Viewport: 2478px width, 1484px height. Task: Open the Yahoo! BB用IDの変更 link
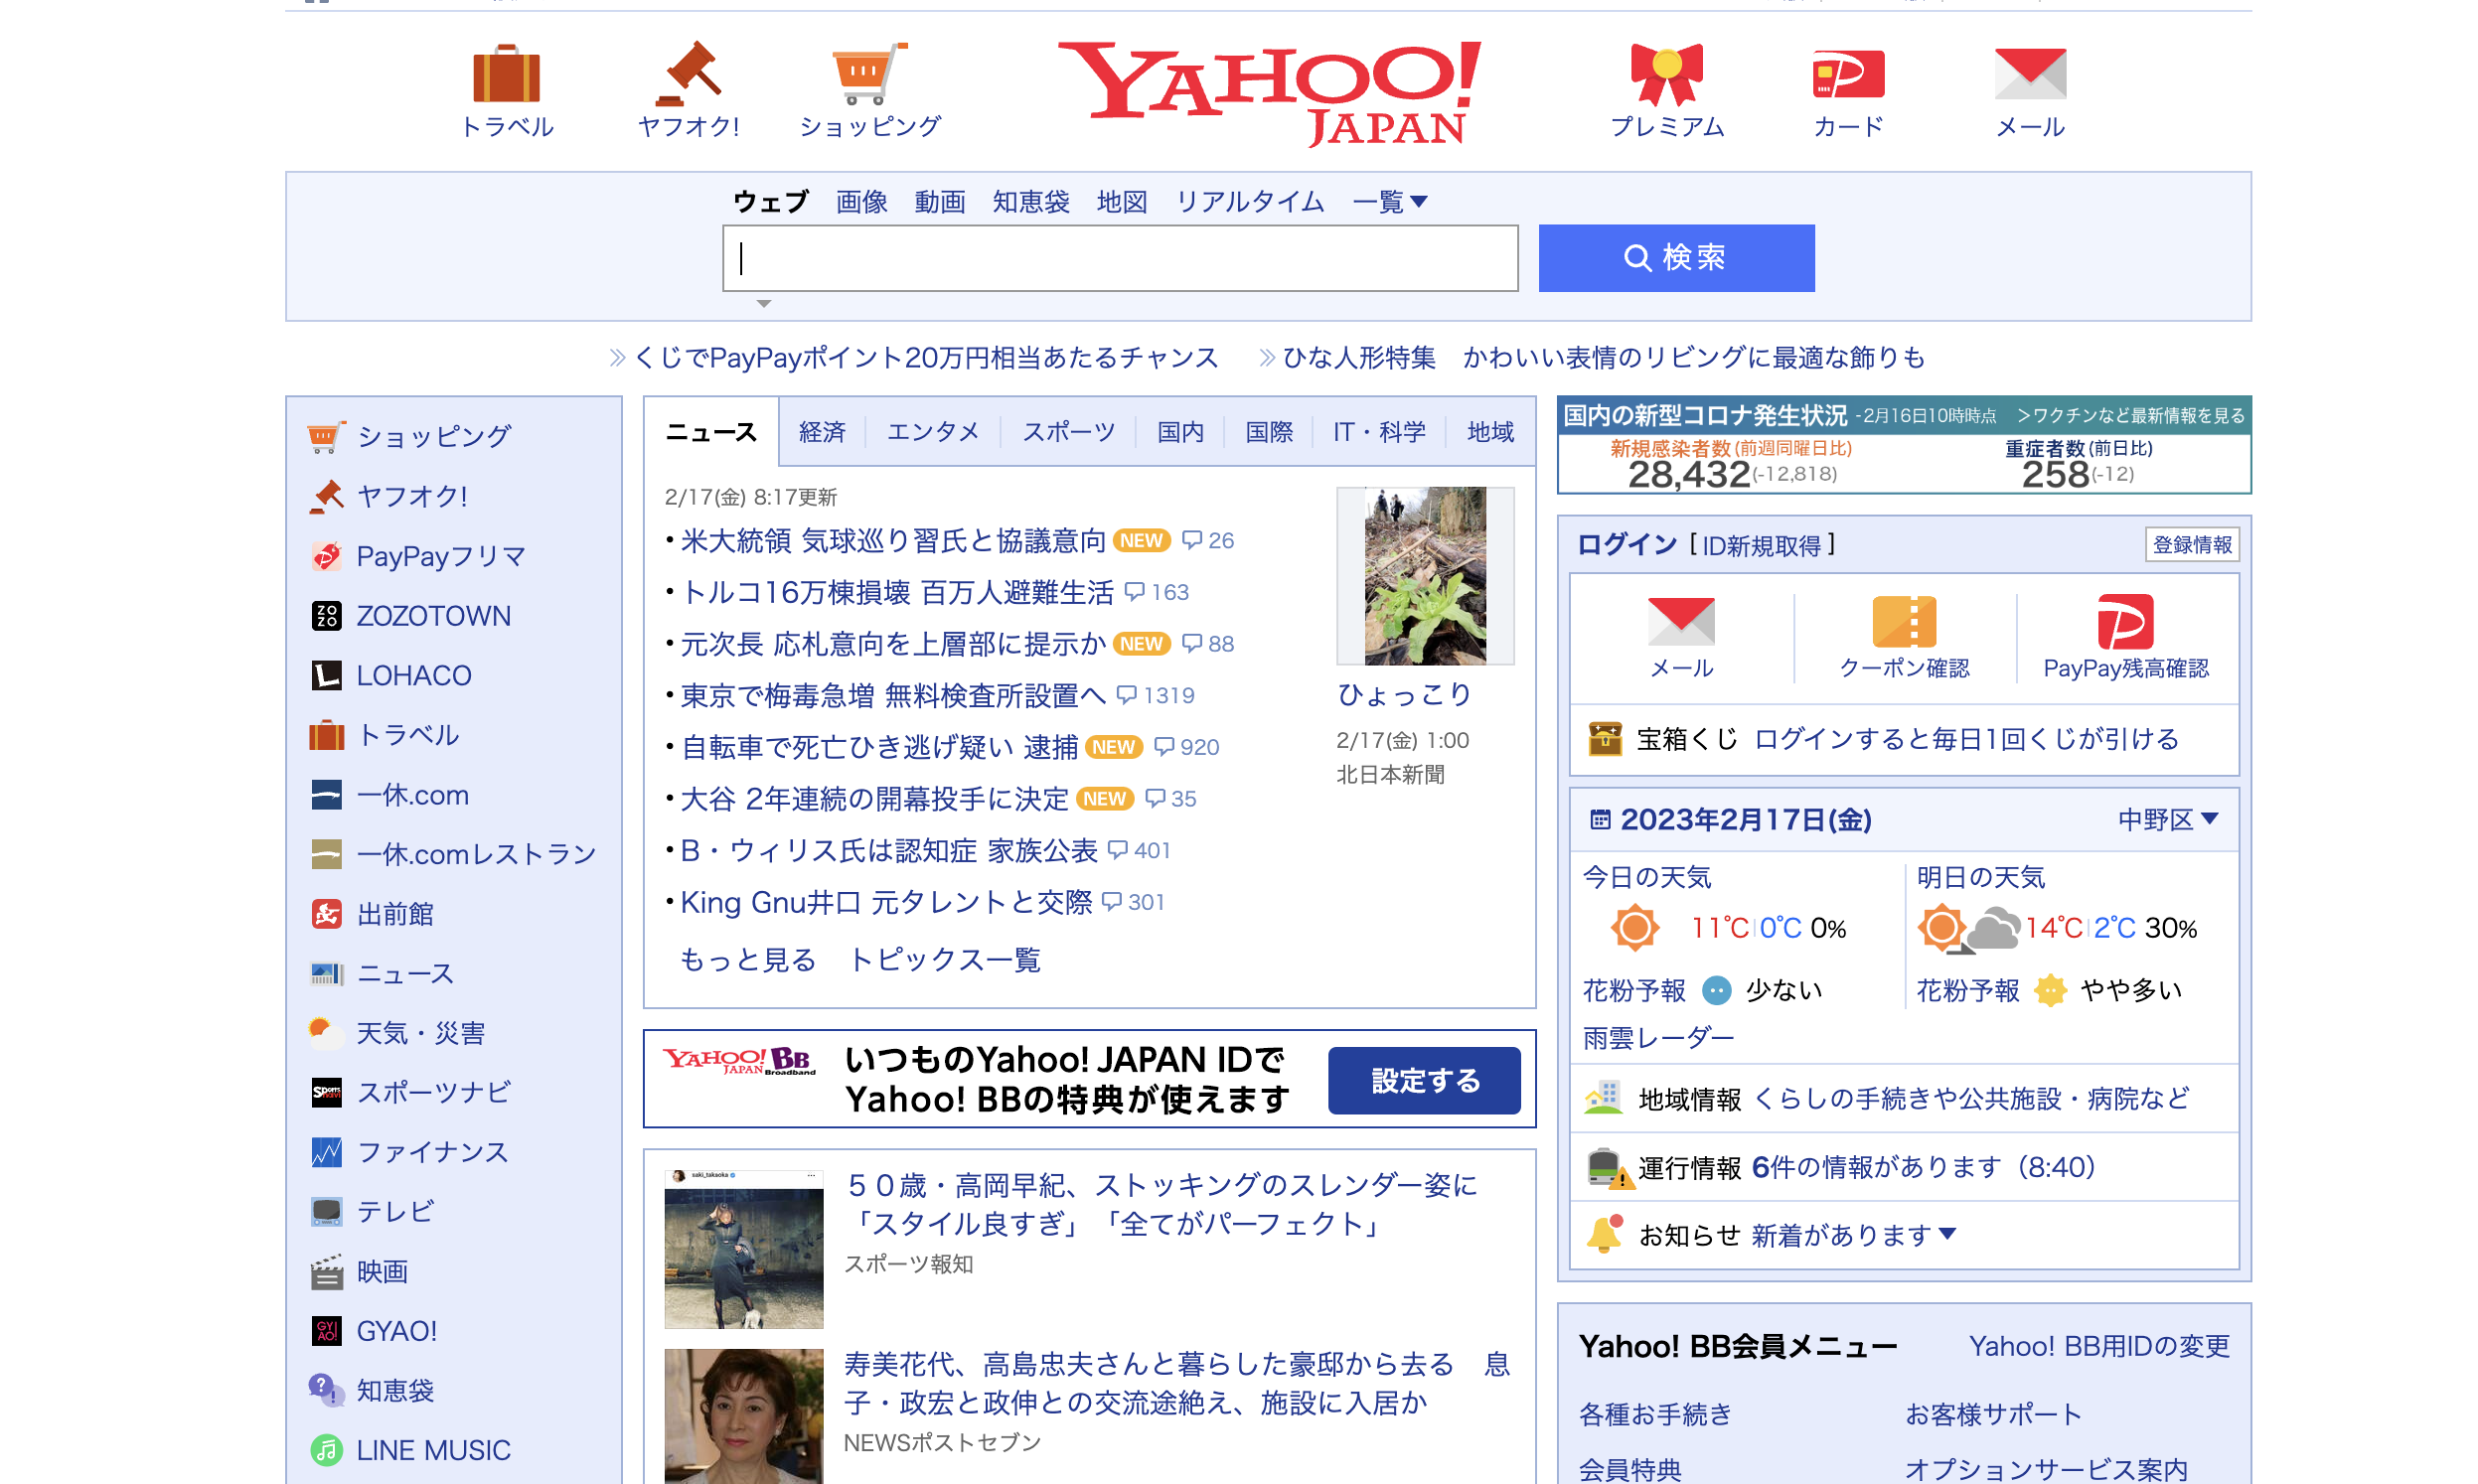(x=2098, y=1346)
